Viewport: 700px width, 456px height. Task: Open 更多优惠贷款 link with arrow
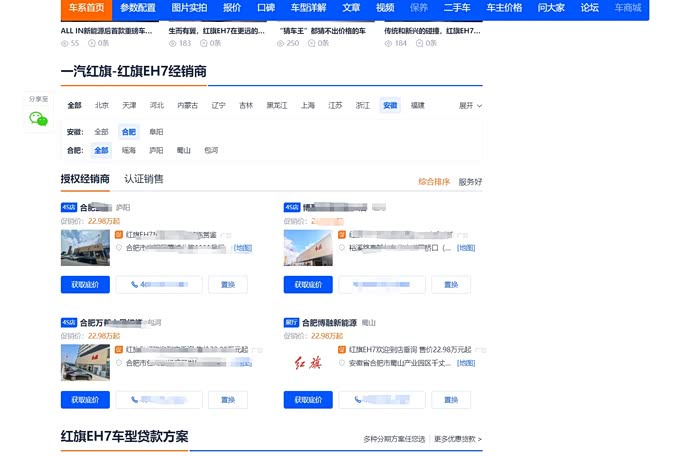coord(458,439)
